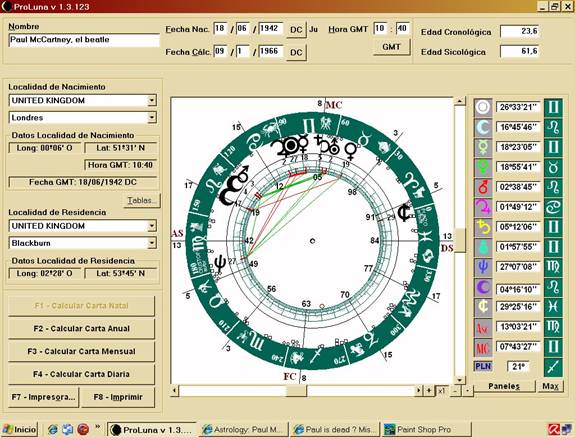The width and height of the screenshot is (575, 438).
Task: Toggle DC next to Fecha Cálc.
Action: click(296, 53)
